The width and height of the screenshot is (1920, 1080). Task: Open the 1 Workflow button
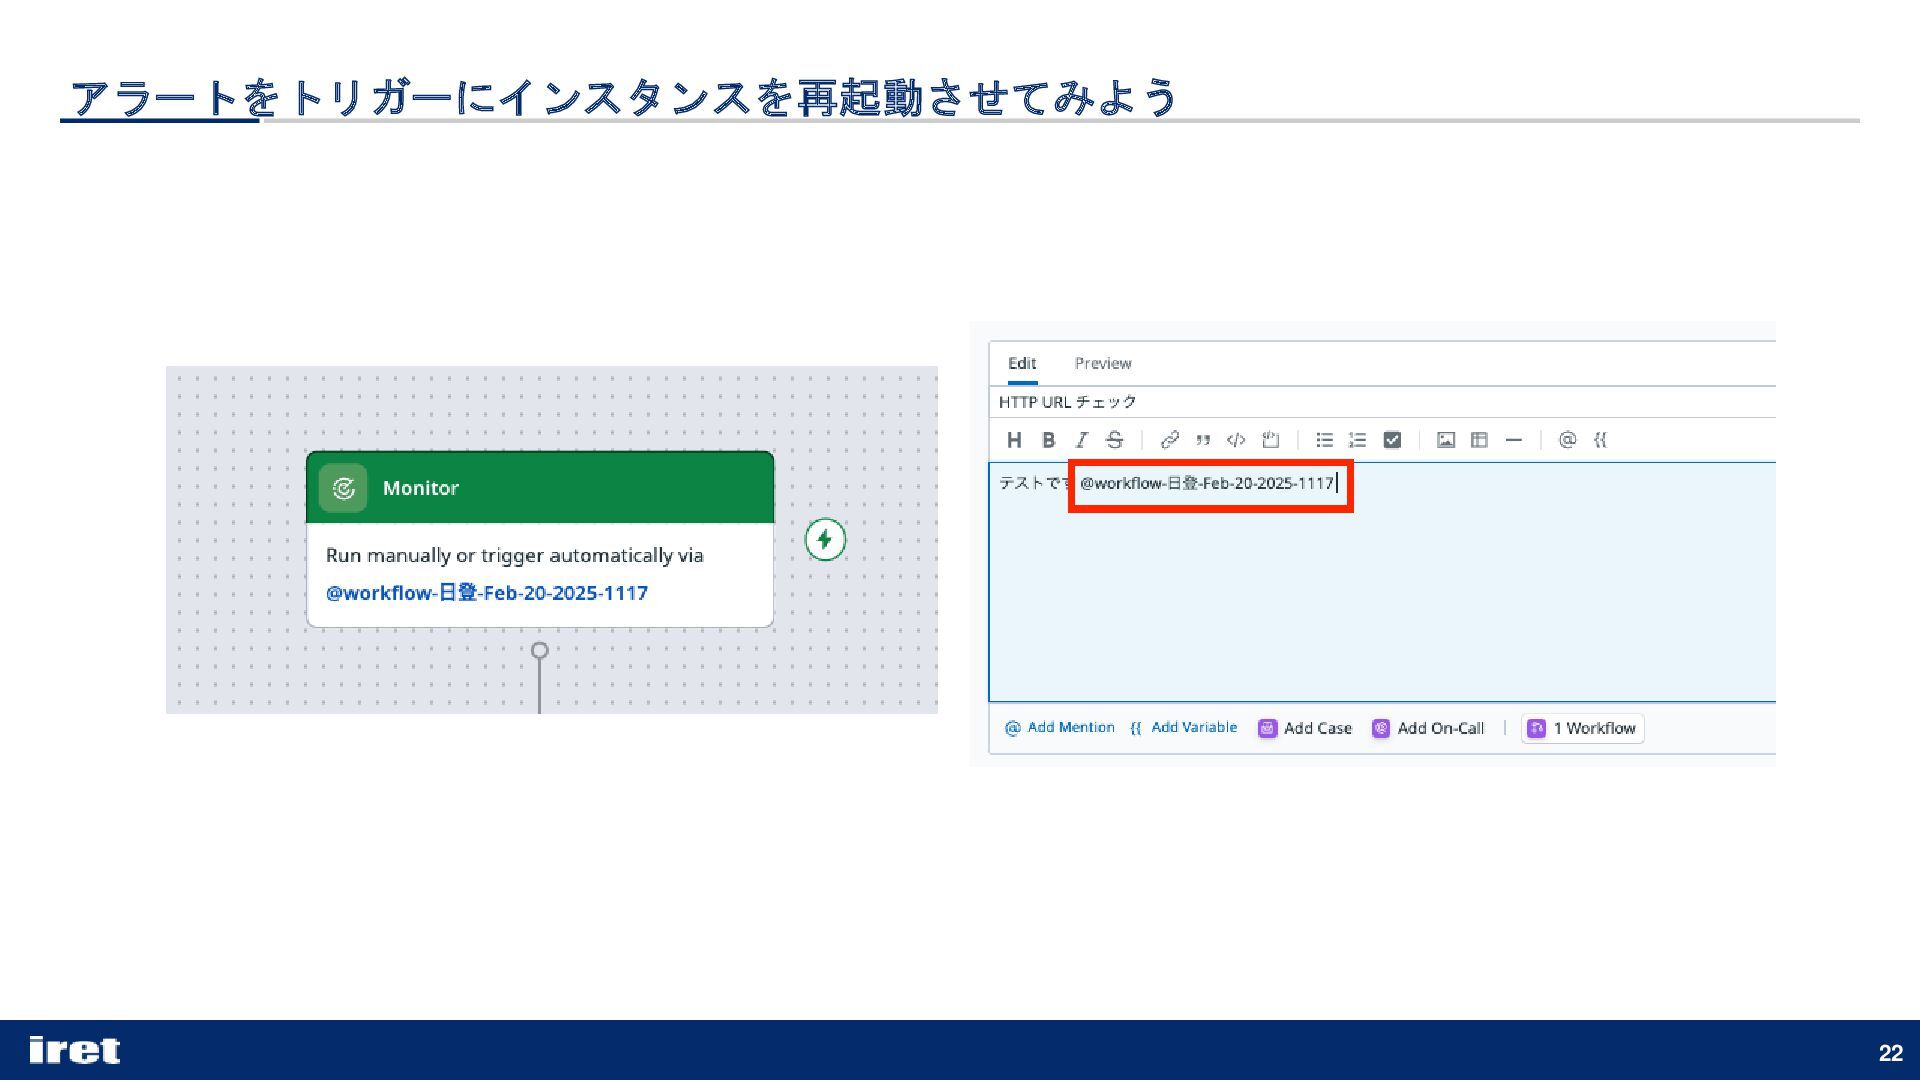(1583, 728)
